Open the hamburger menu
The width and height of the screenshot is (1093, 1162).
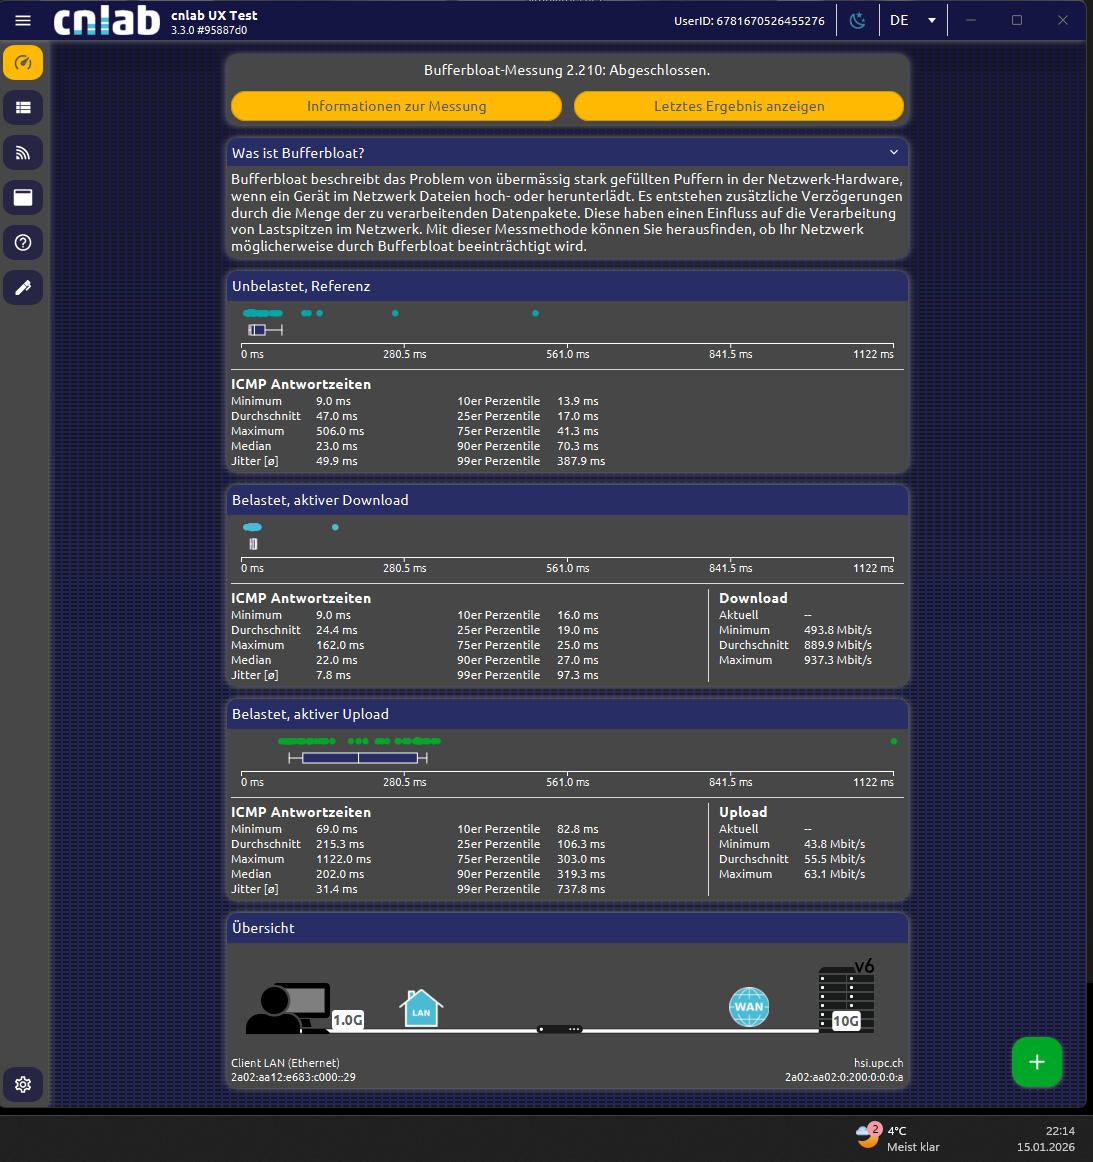click(x=23, y=21)
